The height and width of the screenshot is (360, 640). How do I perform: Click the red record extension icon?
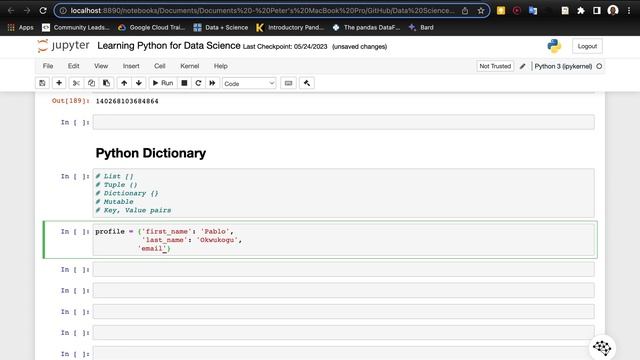tap(517, 11)
